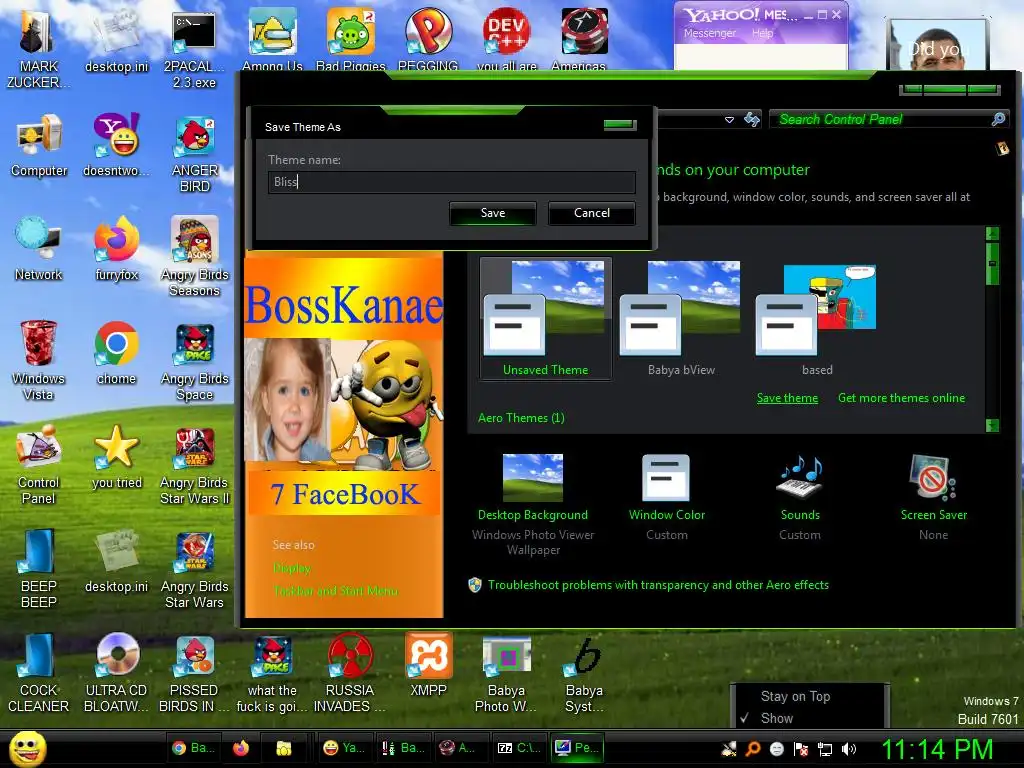Viewport: 1024px width, 768px height.
Task: Focus the Search Control Panel box
Action: pyautogui.click(x=889, y=119)
